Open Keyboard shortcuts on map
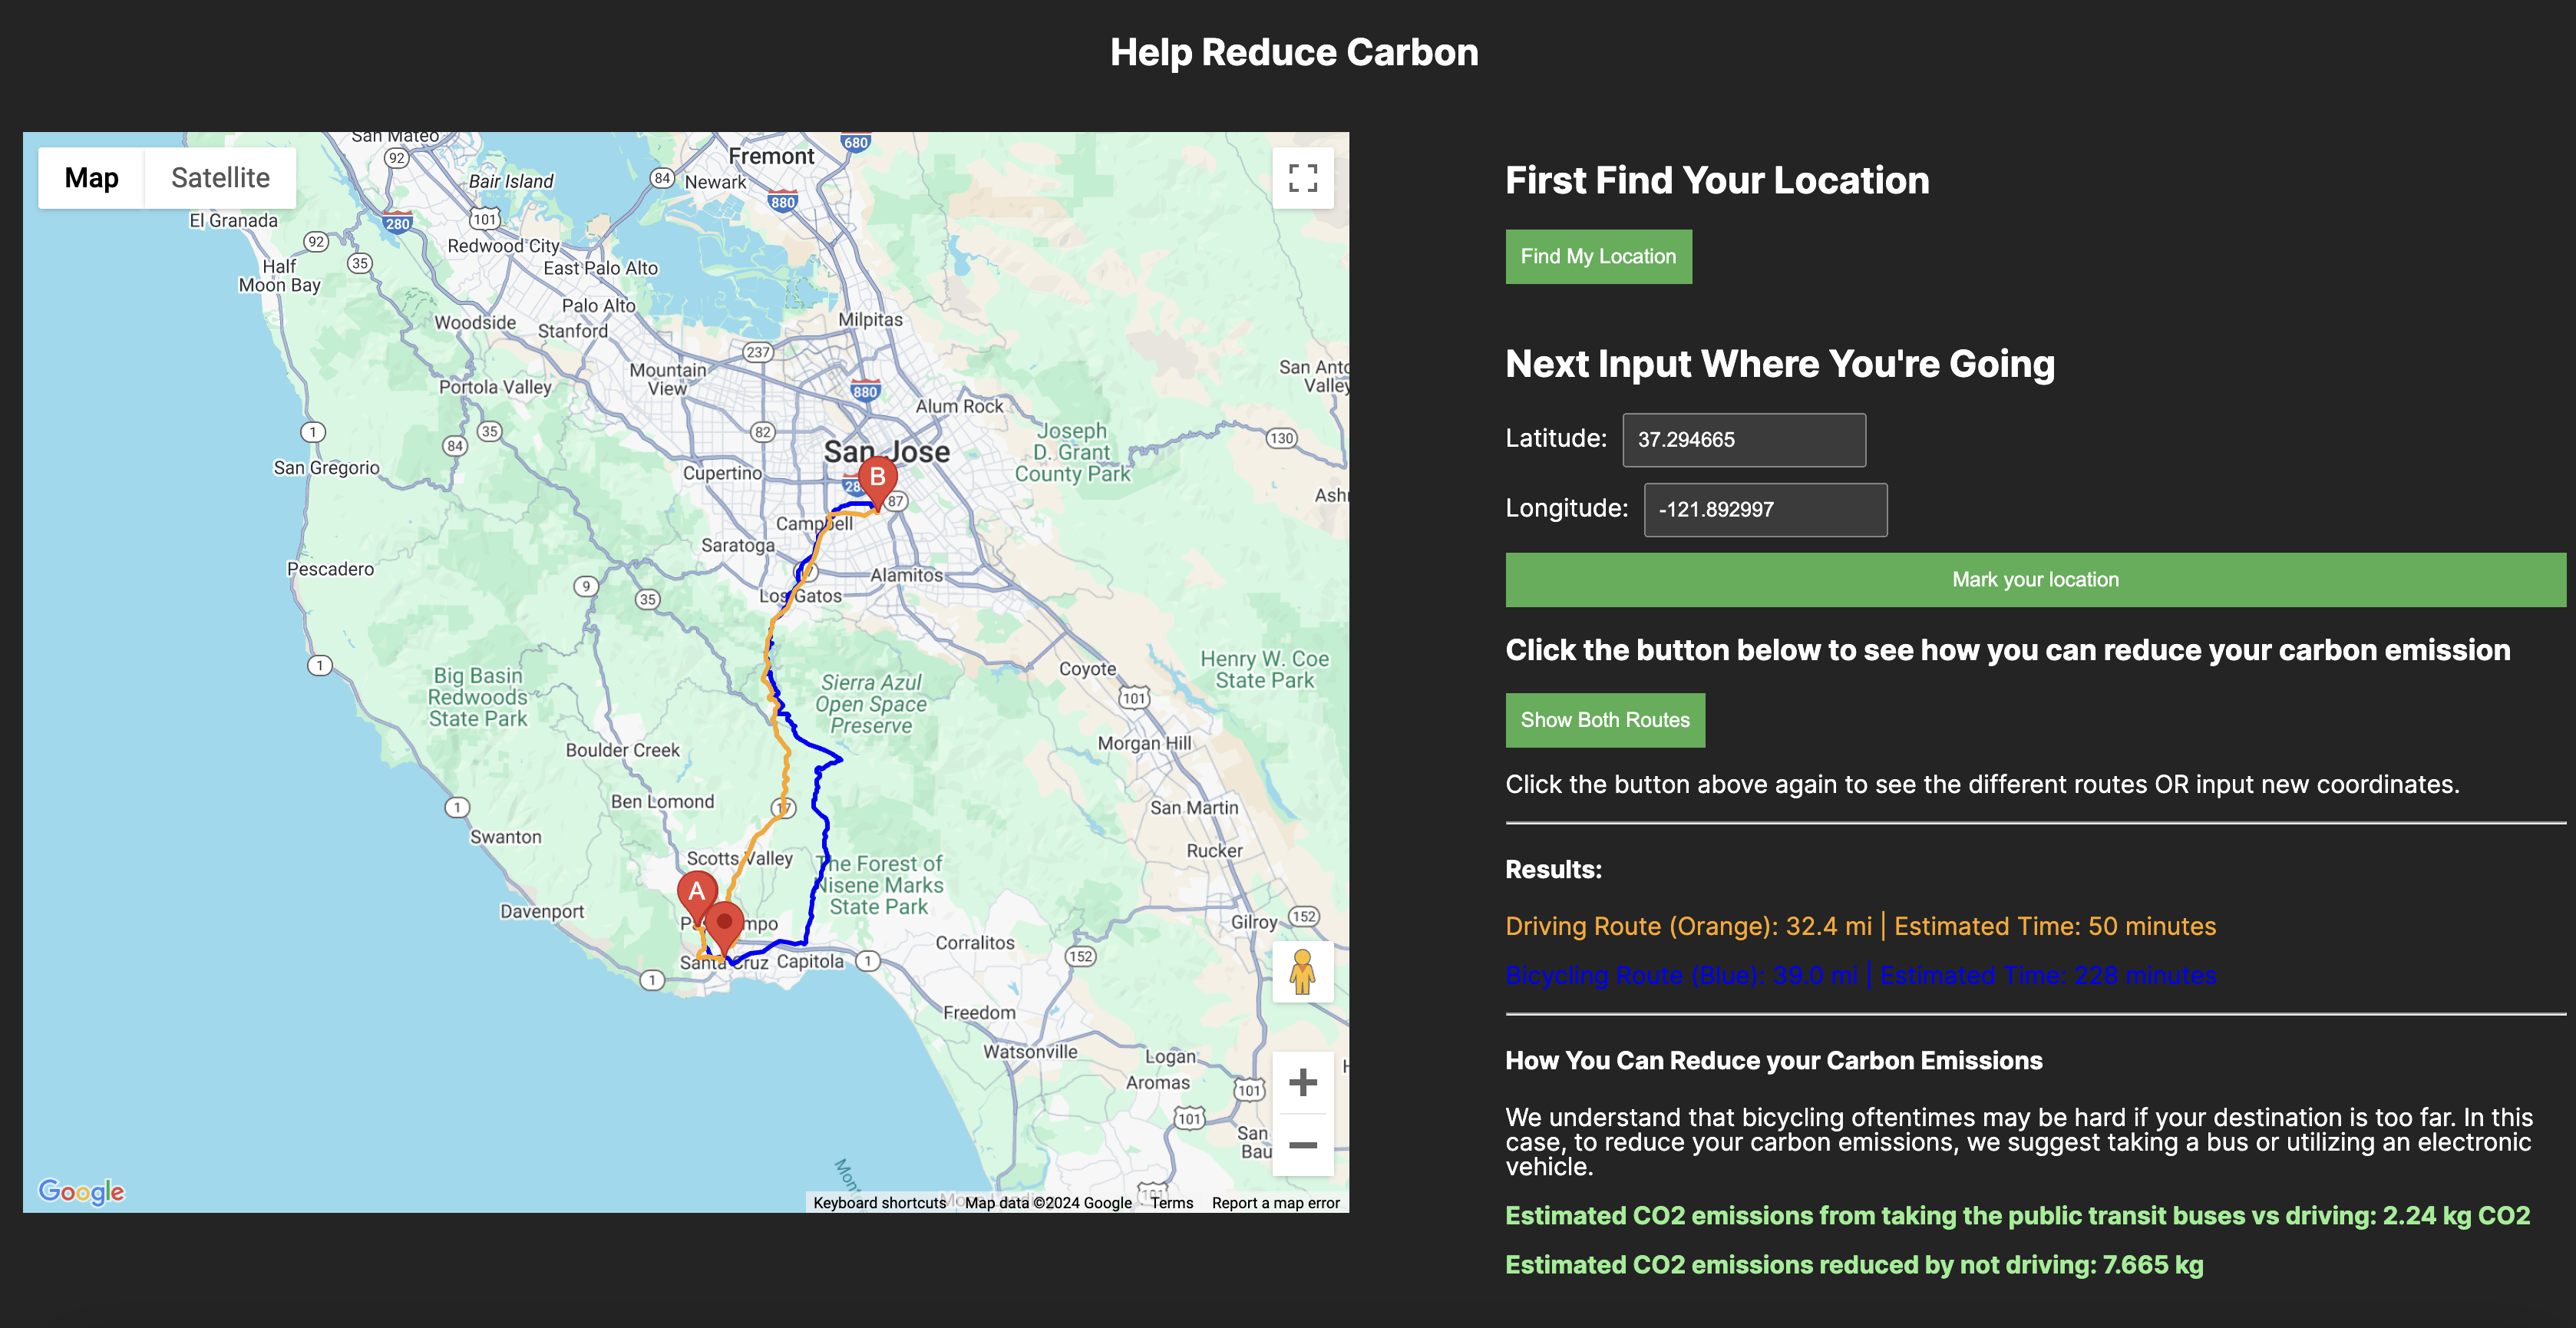This screenshot has width=2576, height=1328. click(879, 1203)
